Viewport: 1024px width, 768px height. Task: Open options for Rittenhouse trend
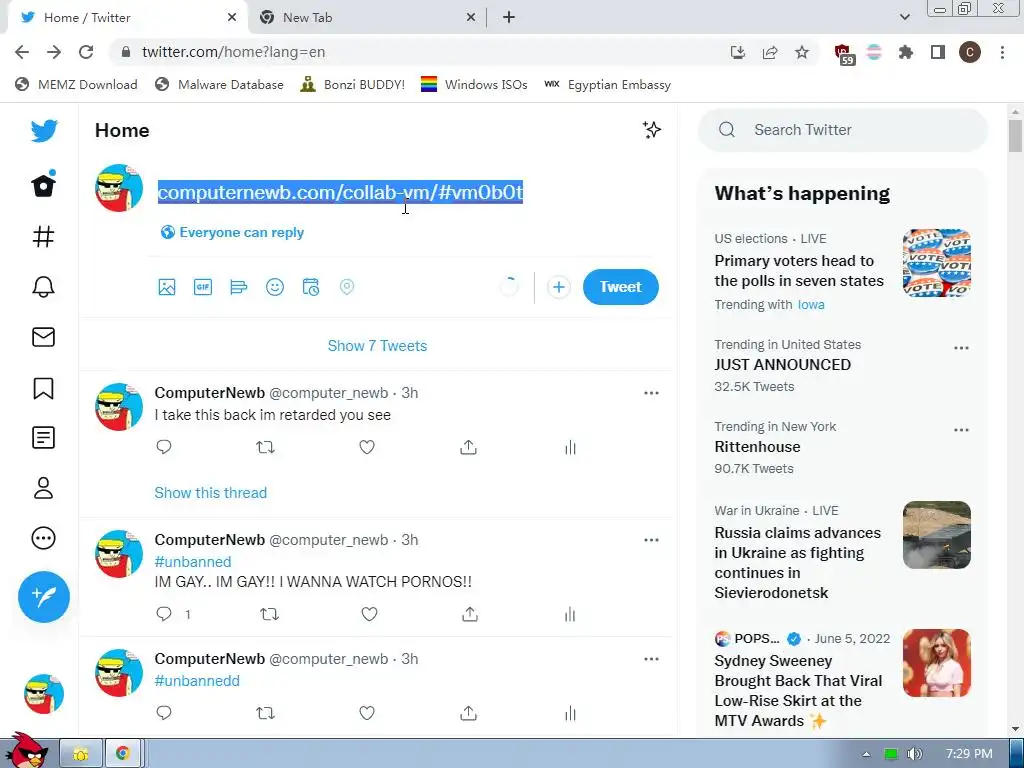pyautogui.click(x=961, y=430)
